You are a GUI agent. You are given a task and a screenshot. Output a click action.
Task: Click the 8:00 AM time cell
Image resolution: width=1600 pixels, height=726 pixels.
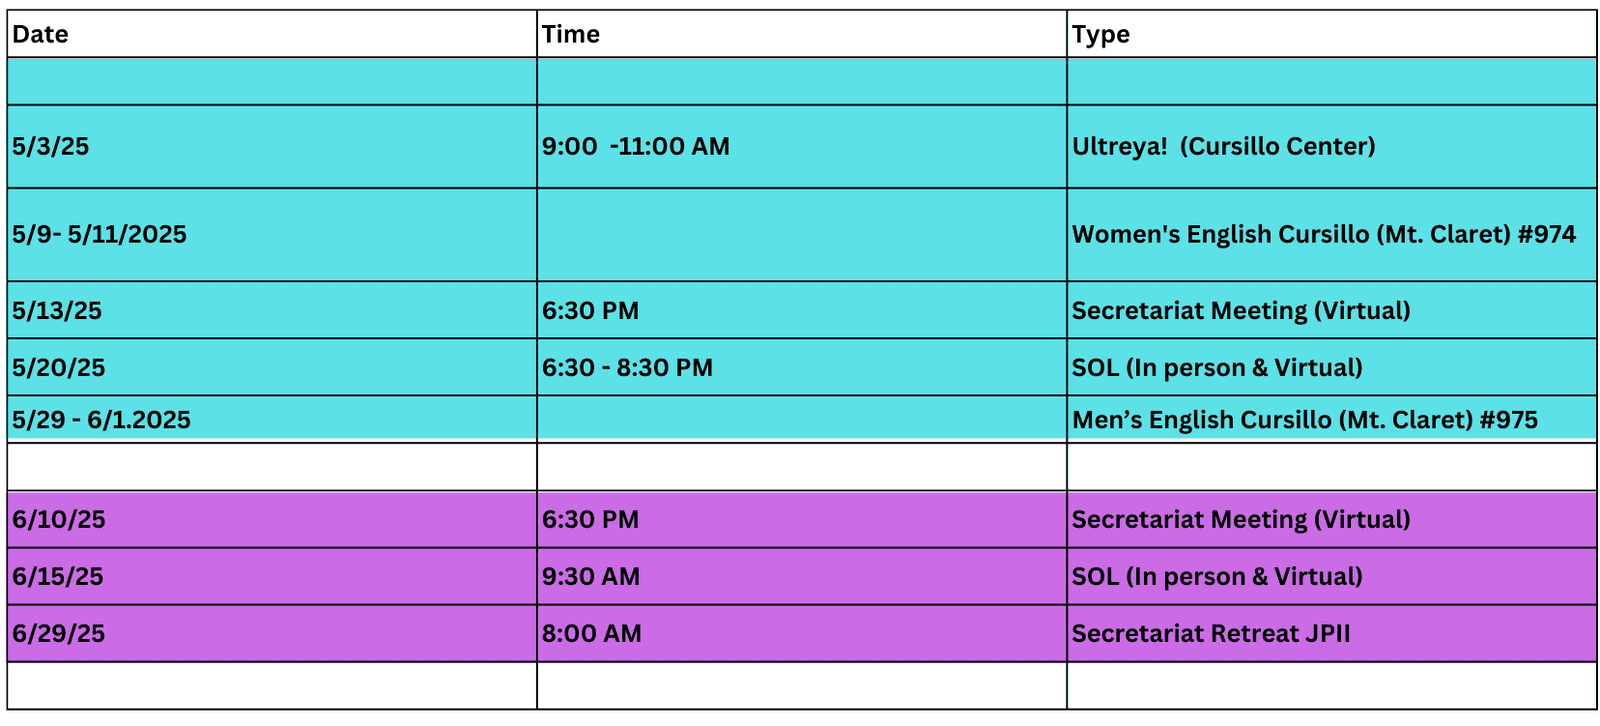(802, 633)
